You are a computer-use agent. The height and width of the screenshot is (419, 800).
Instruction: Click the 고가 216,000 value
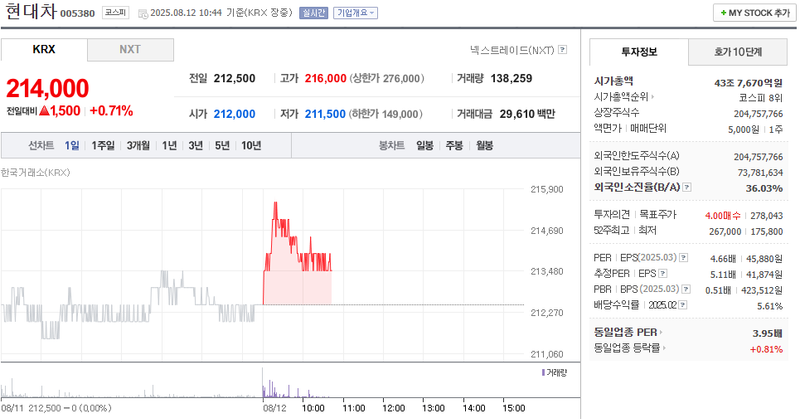(x=326, y=79)
